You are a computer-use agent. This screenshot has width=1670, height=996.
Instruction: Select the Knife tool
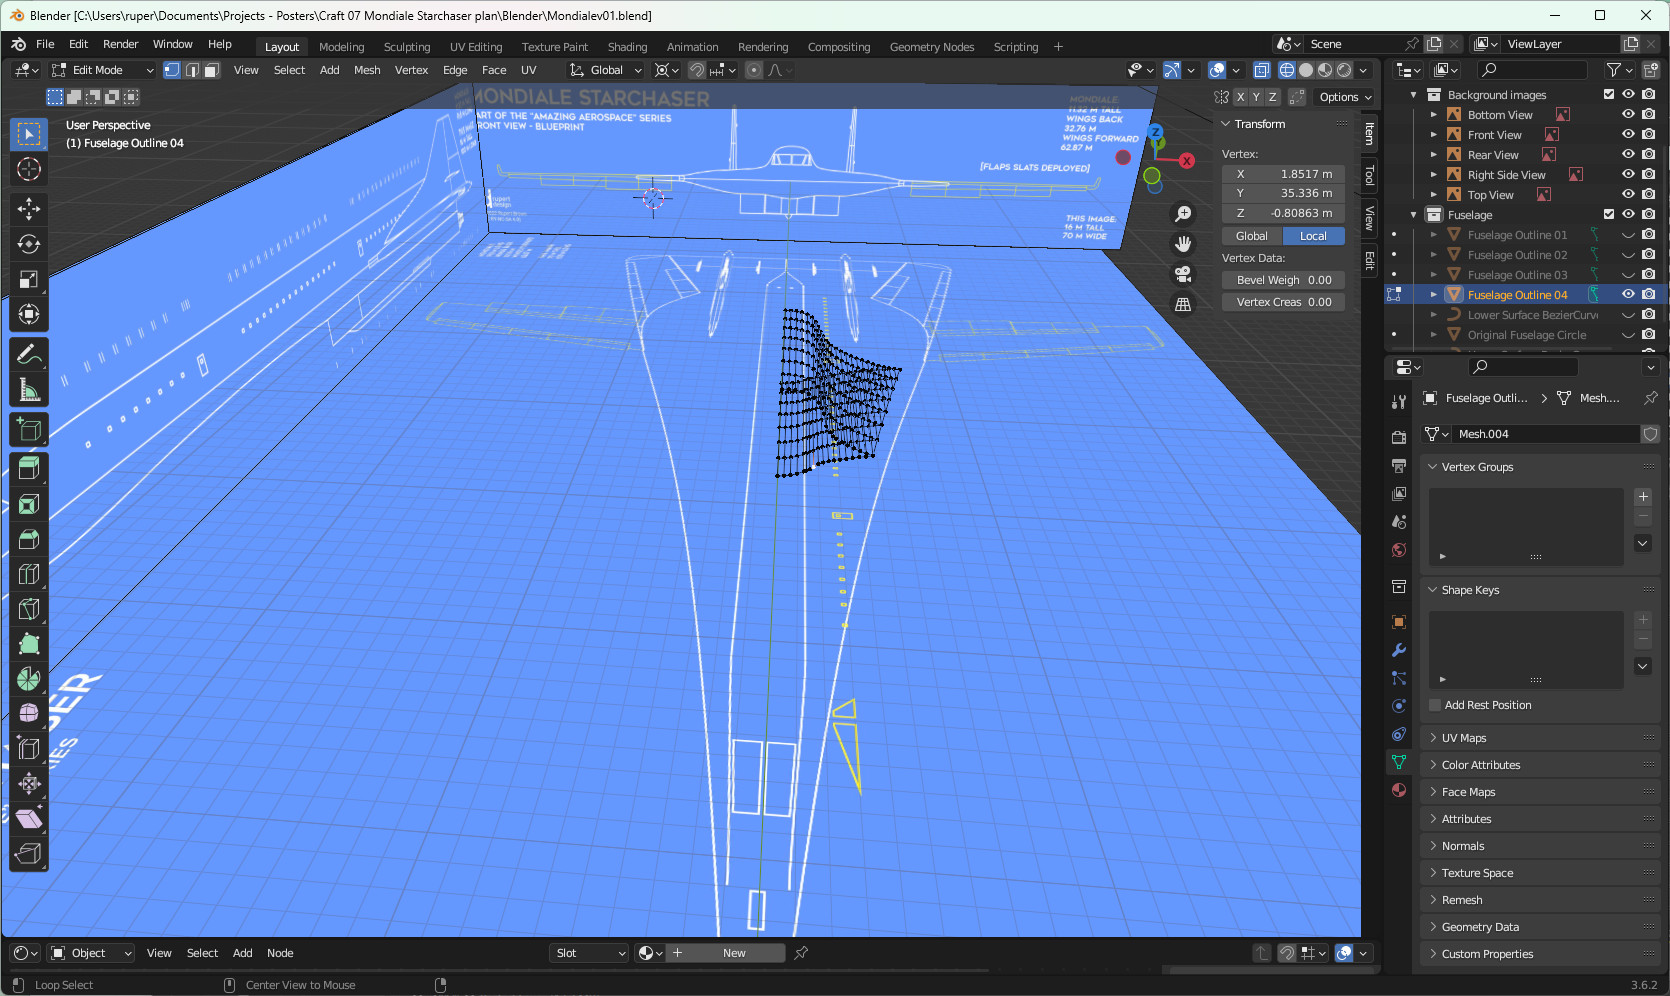(x=29, y=609)
